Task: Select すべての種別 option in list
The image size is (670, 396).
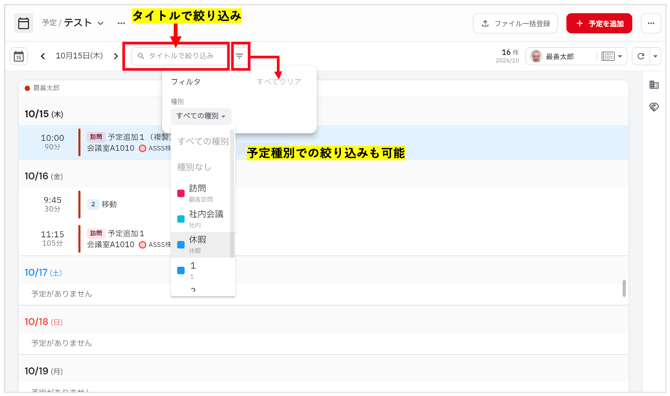Action: [203, 141]
